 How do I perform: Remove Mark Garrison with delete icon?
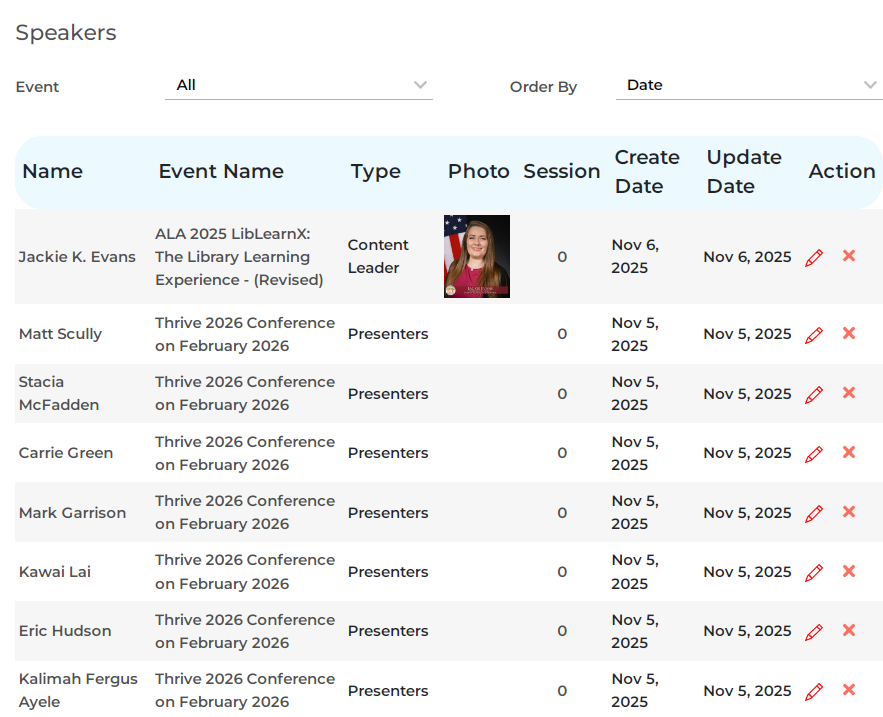(x=849, y=512)
